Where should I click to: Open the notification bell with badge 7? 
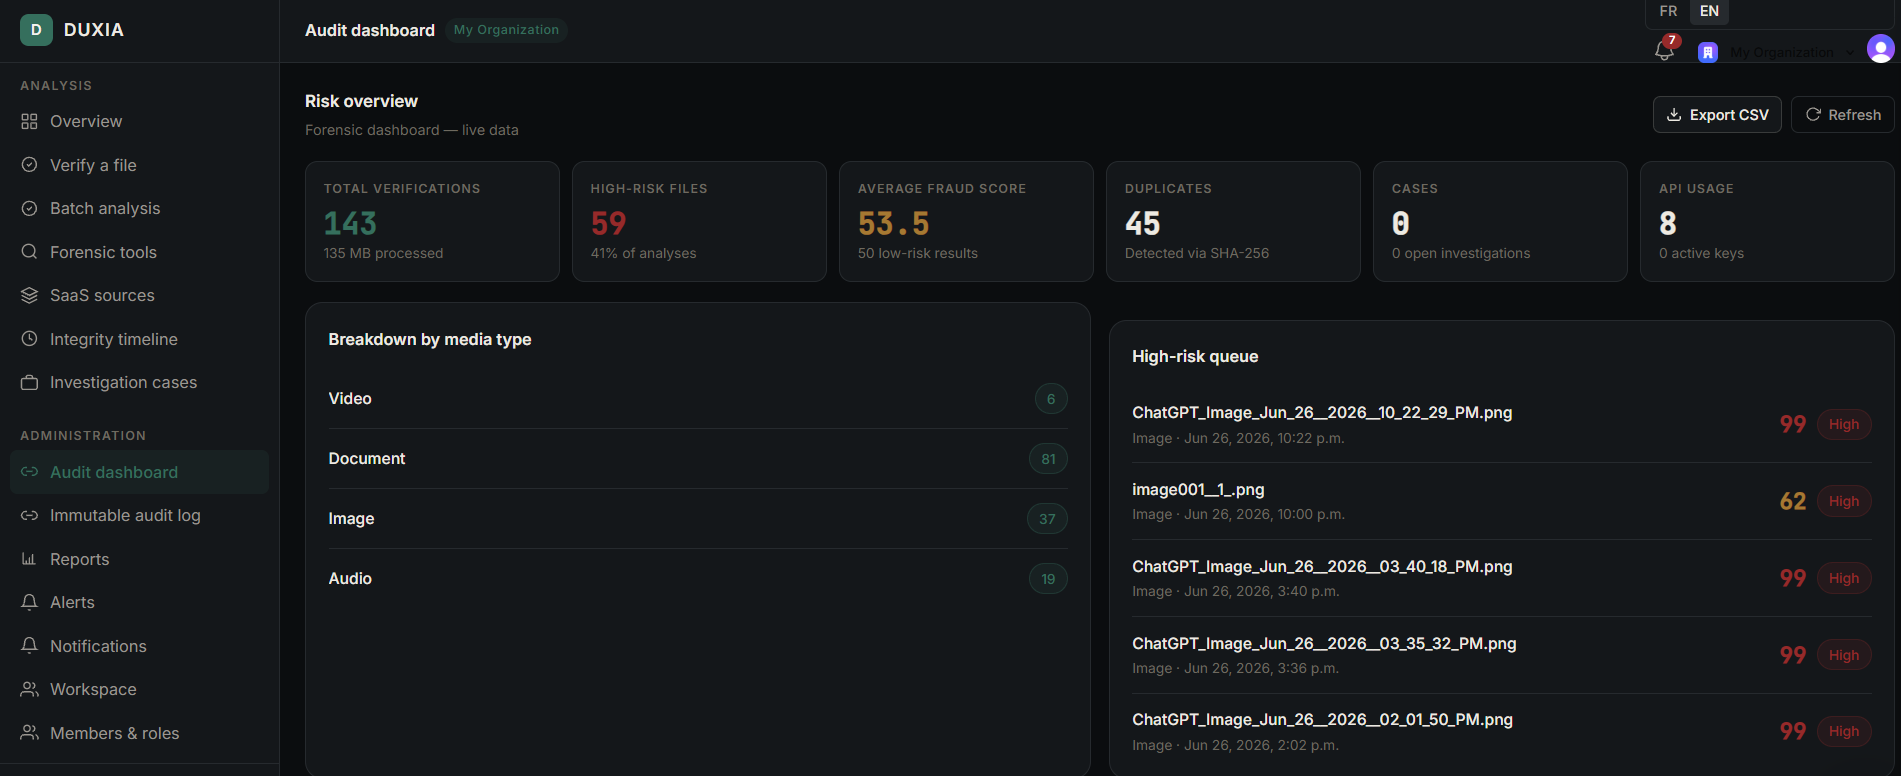click(1665, 50)
